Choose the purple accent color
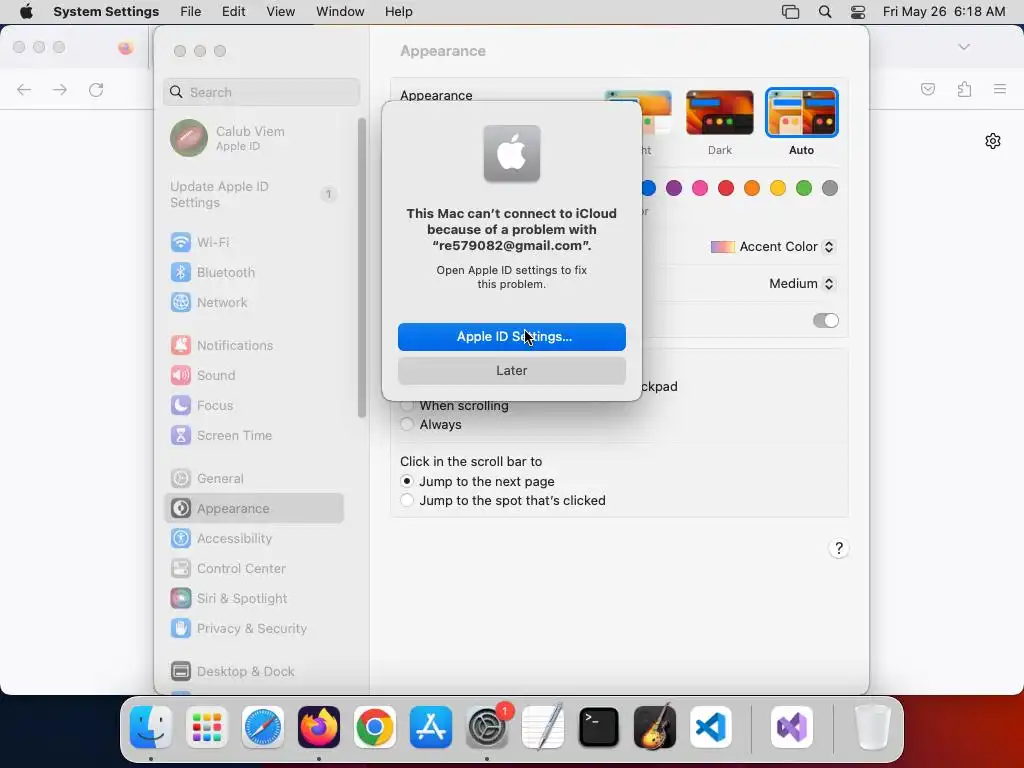The image size is (1024, 768). (674, 189)
